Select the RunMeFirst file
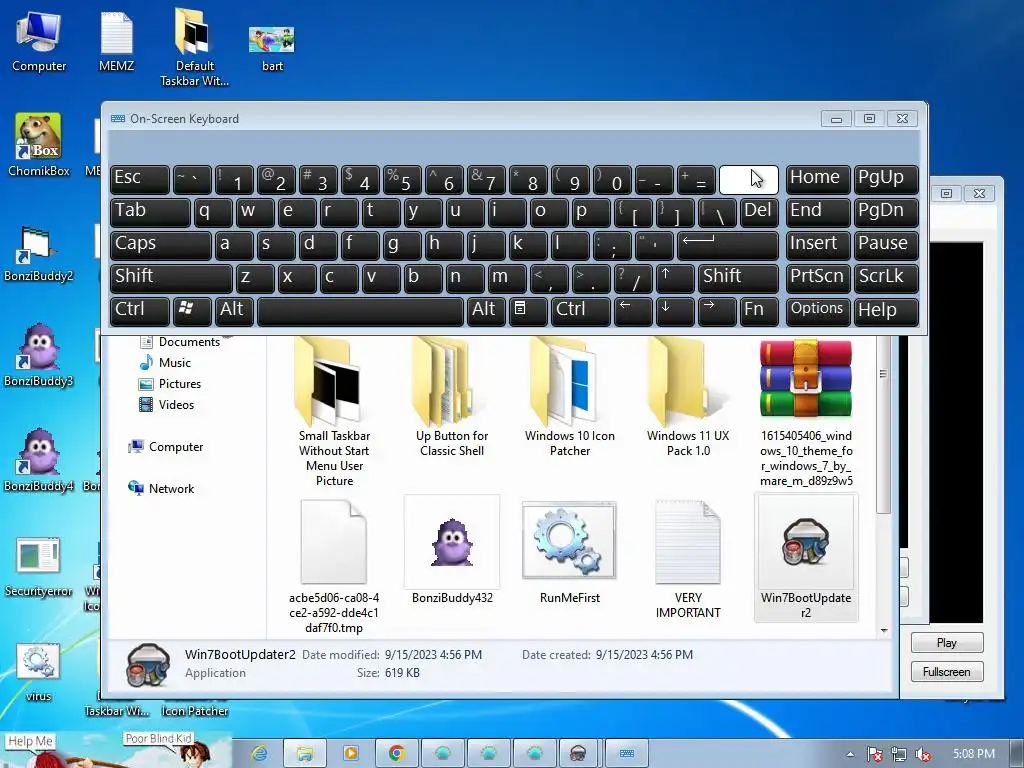Viewport: 1024px width, 768px height. tap(569, 552)
